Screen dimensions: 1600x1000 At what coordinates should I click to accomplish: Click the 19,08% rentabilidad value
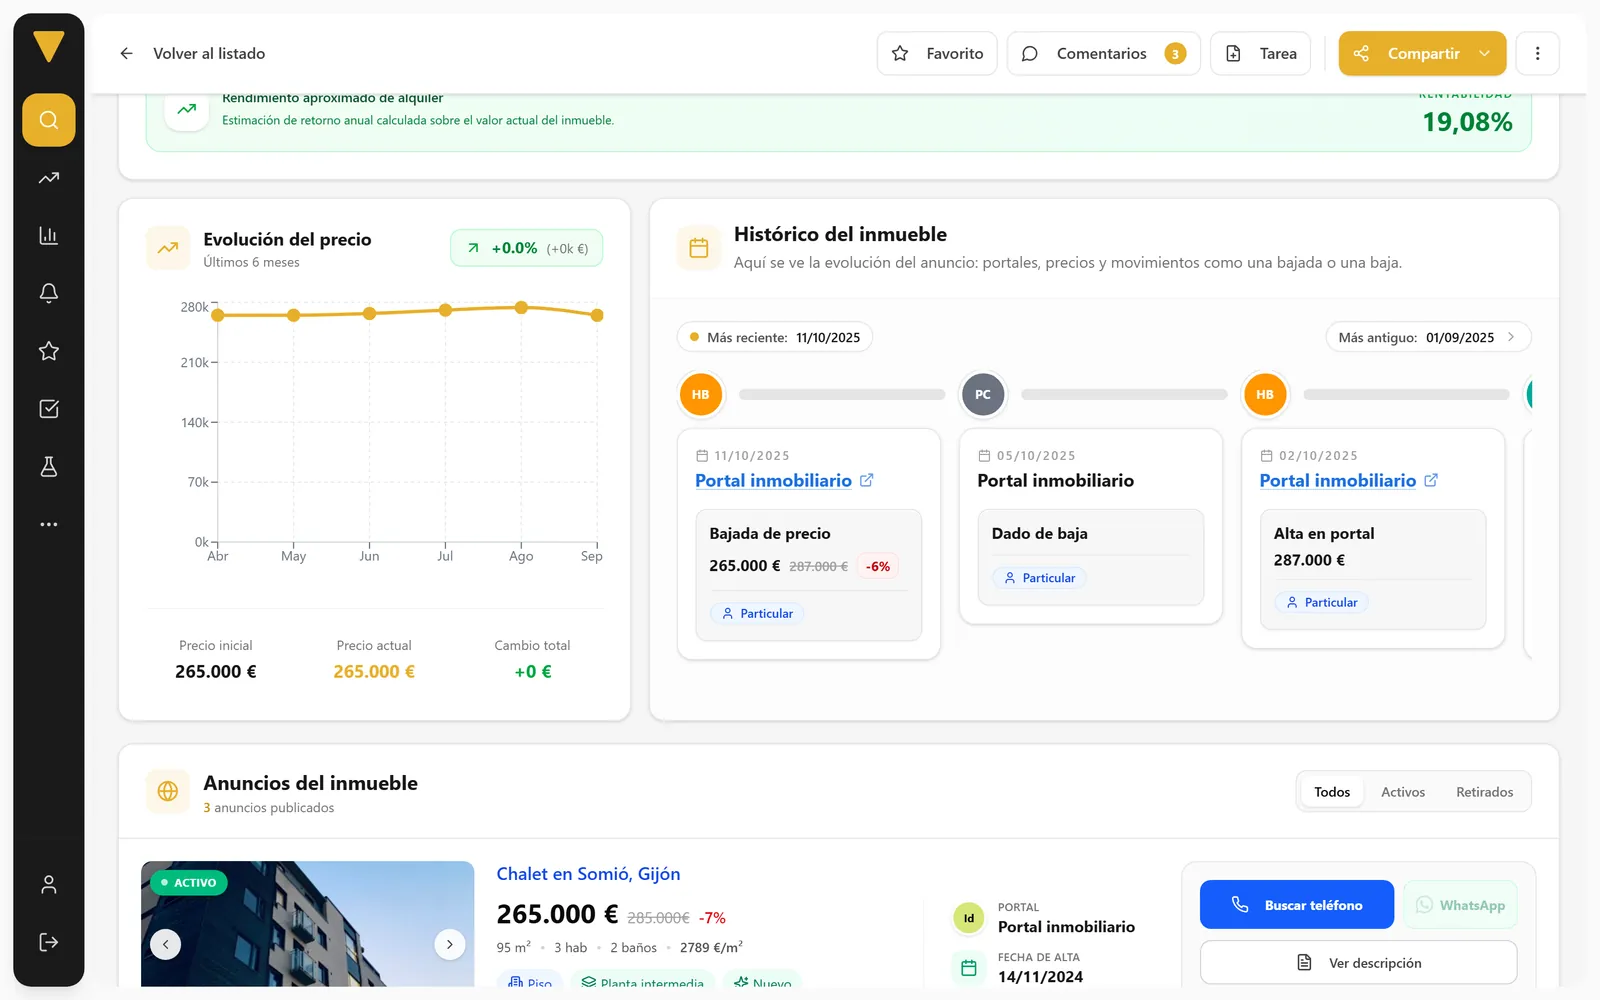tap(1467, 122)
